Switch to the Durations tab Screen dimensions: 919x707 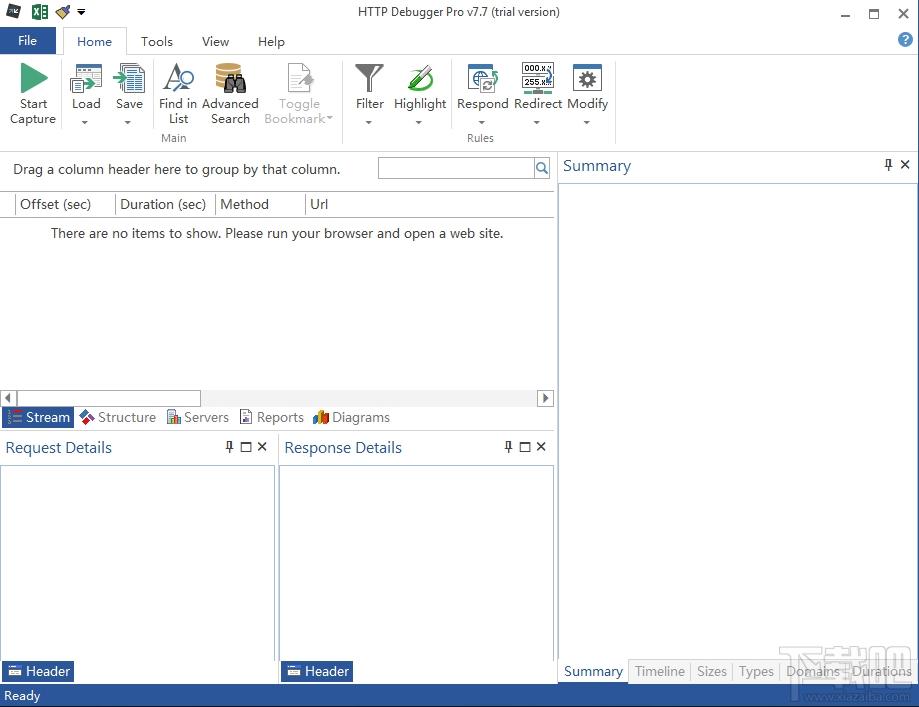881,671
